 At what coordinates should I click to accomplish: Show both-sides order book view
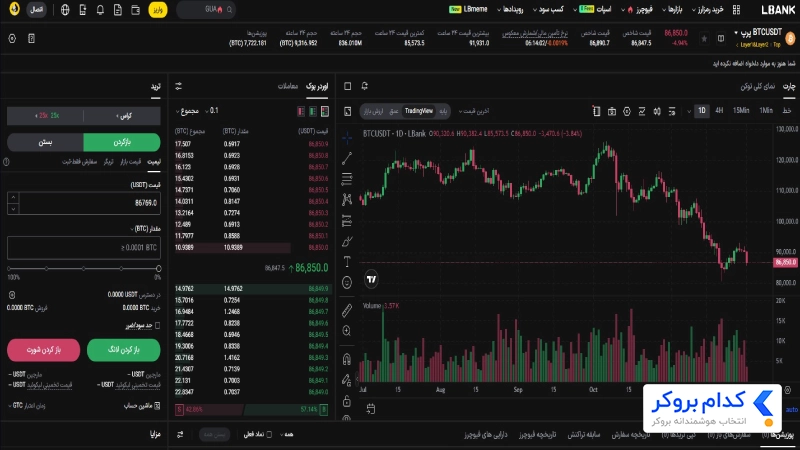(325, 111)
